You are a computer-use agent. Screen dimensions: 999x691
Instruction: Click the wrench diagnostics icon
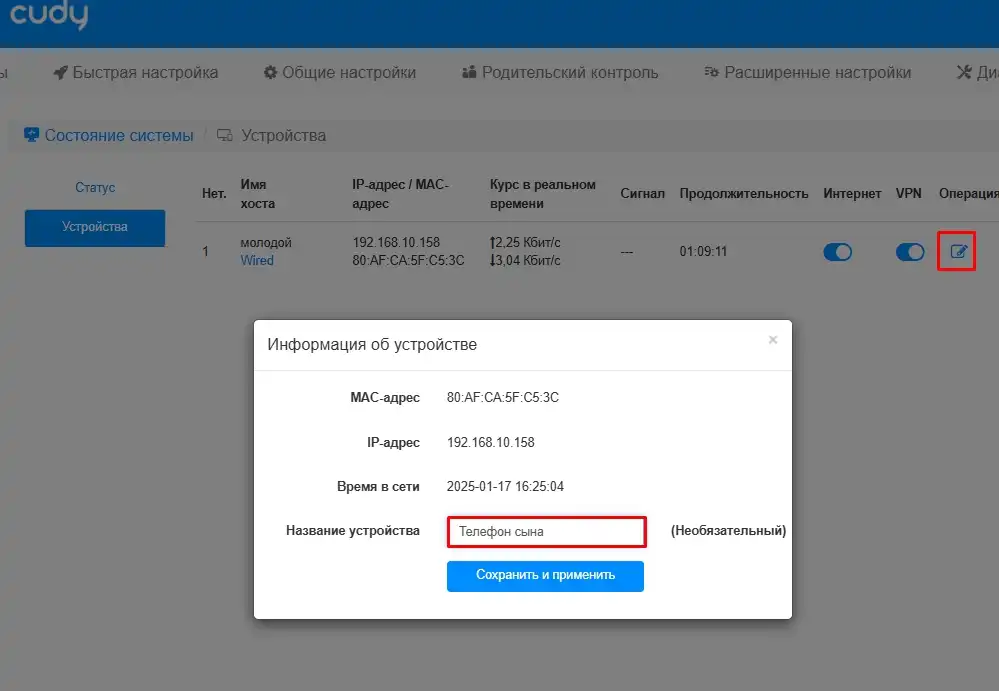pos(964,73)
